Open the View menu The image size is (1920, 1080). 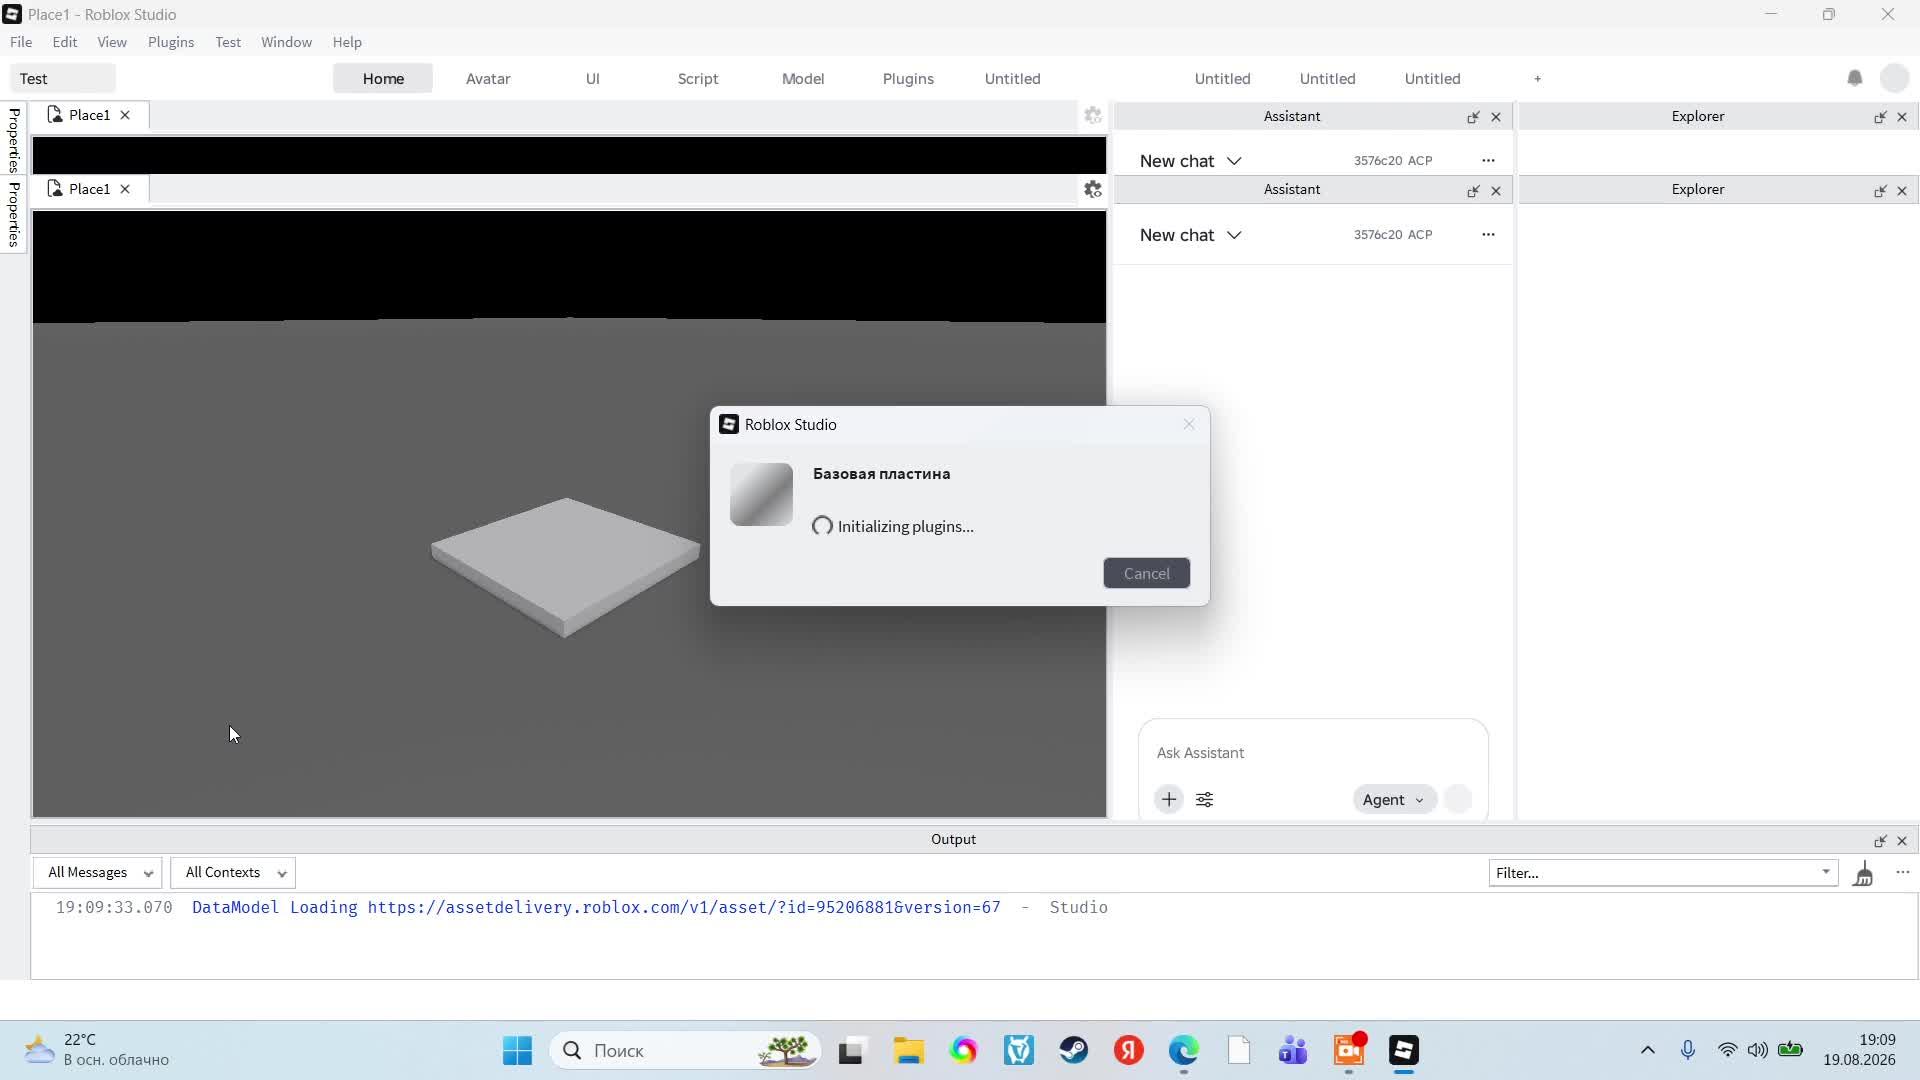pyautogui.click(x=112, y=42)
